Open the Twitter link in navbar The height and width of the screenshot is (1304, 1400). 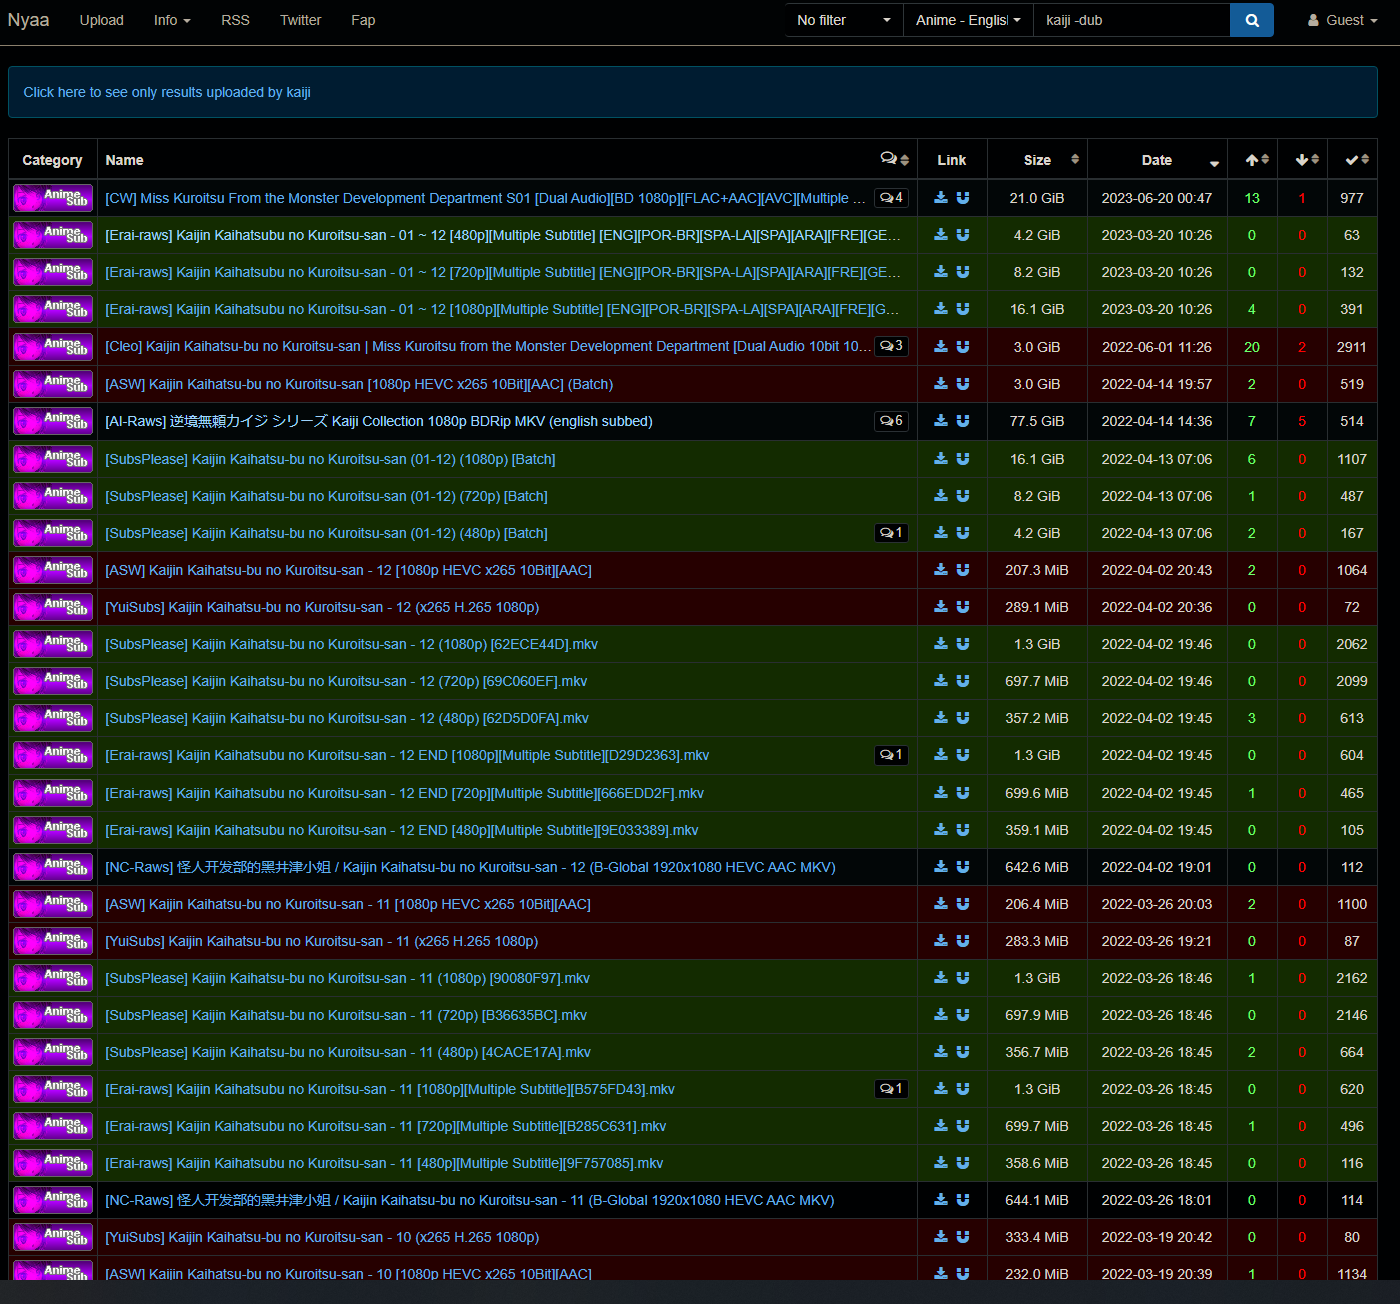(300, 20)
